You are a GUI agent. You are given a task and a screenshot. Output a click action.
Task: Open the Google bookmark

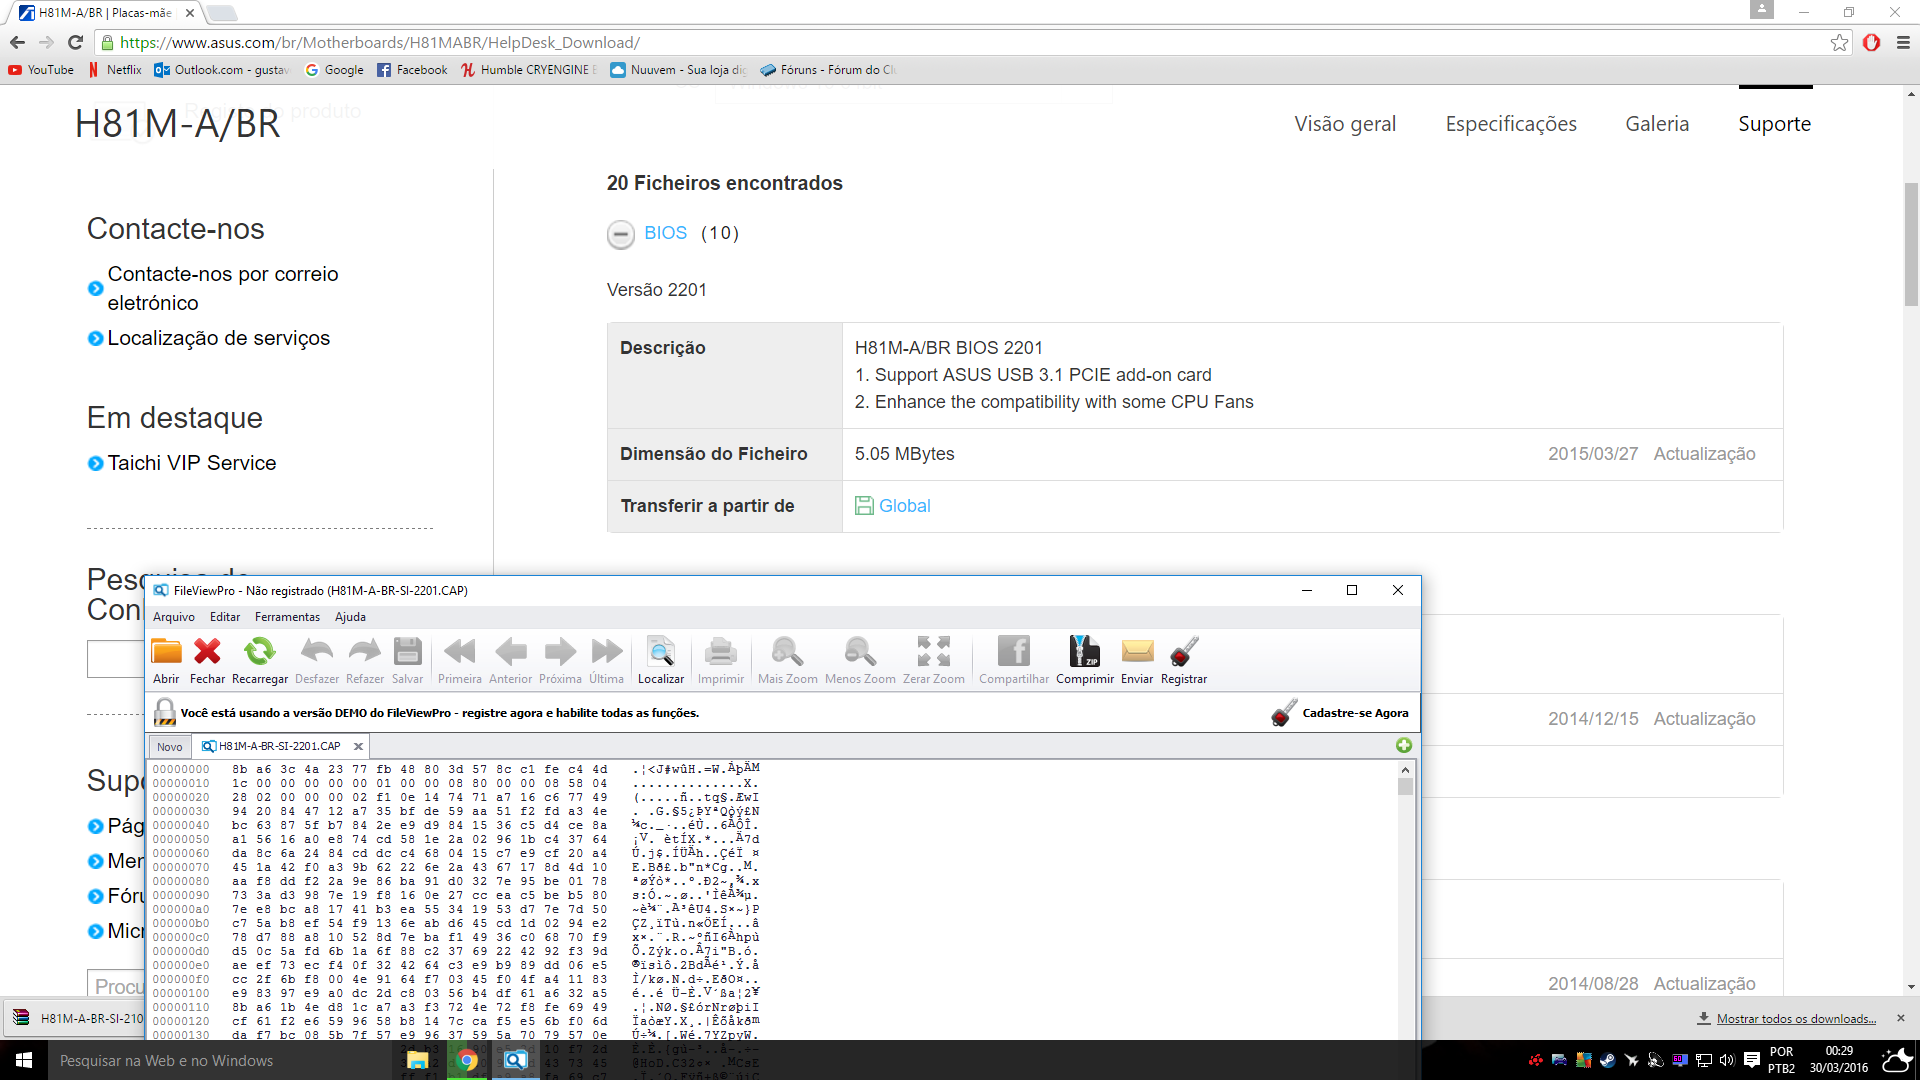pos(334,70)
